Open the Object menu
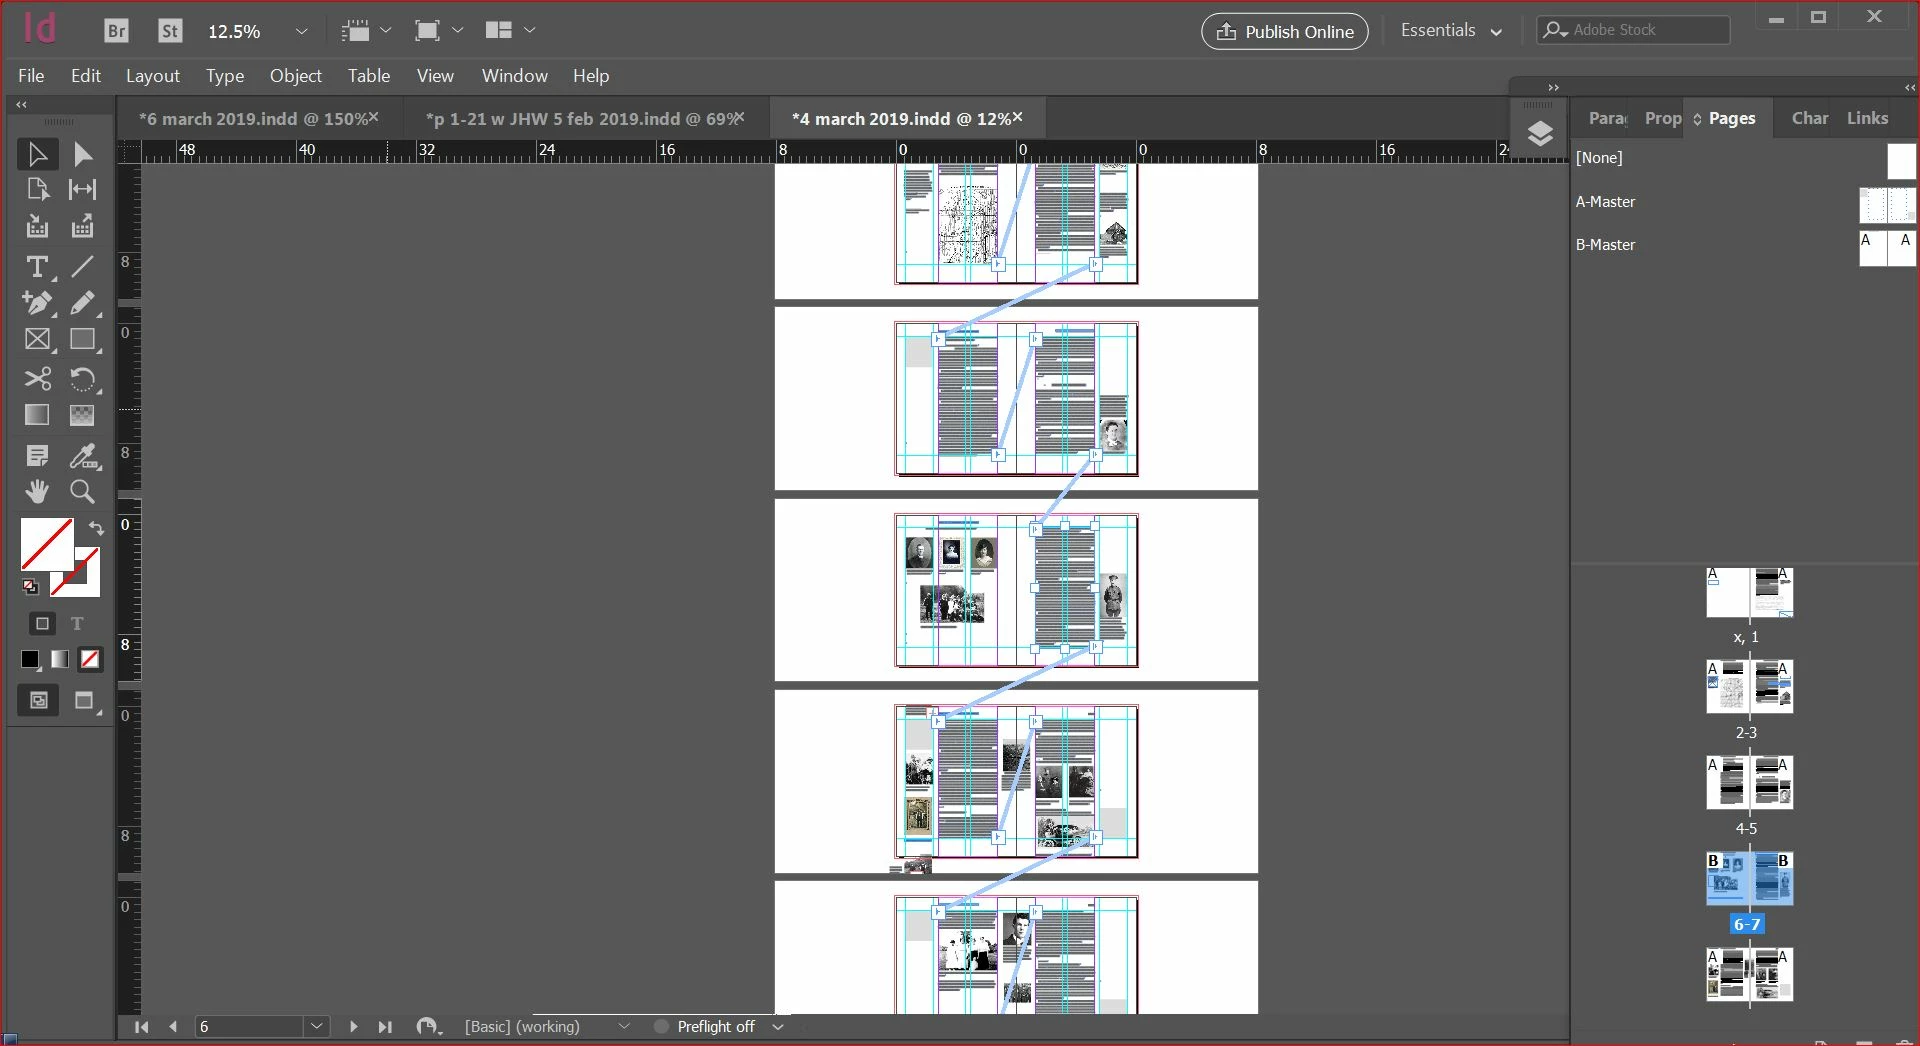 tap(295, 76)
